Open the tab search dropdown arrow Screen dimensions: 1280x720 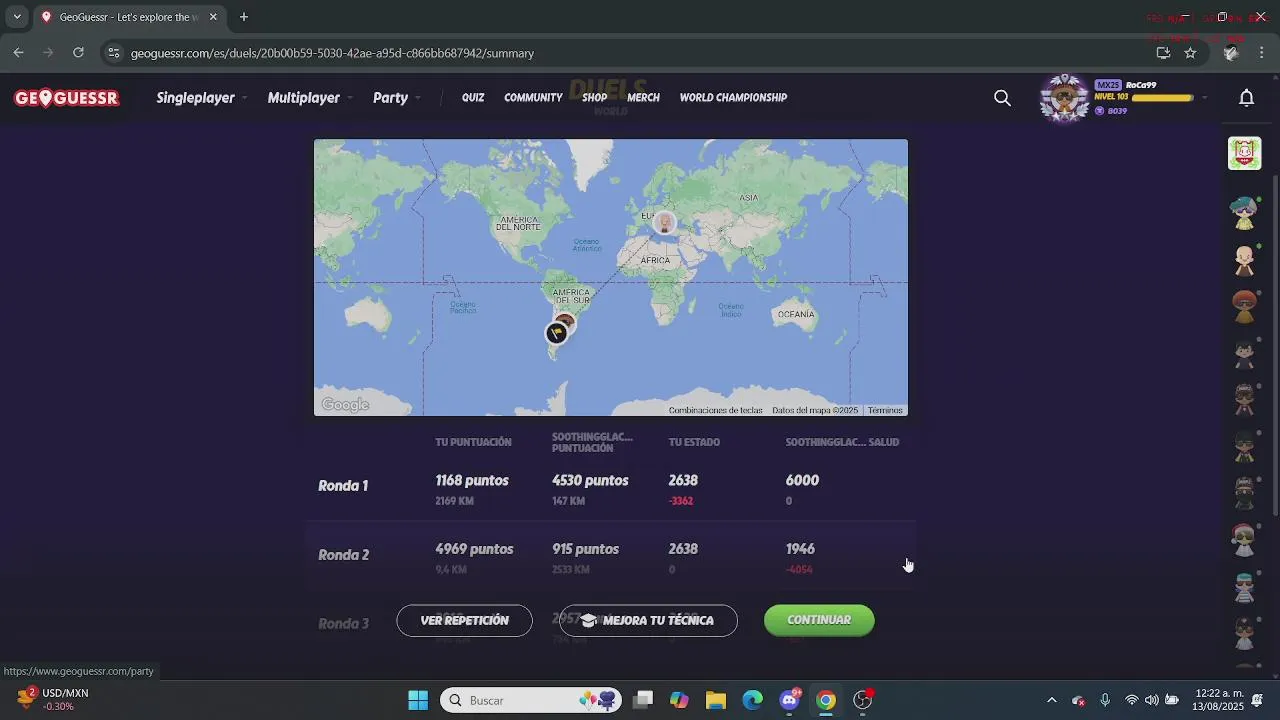[x=17, y=17]
